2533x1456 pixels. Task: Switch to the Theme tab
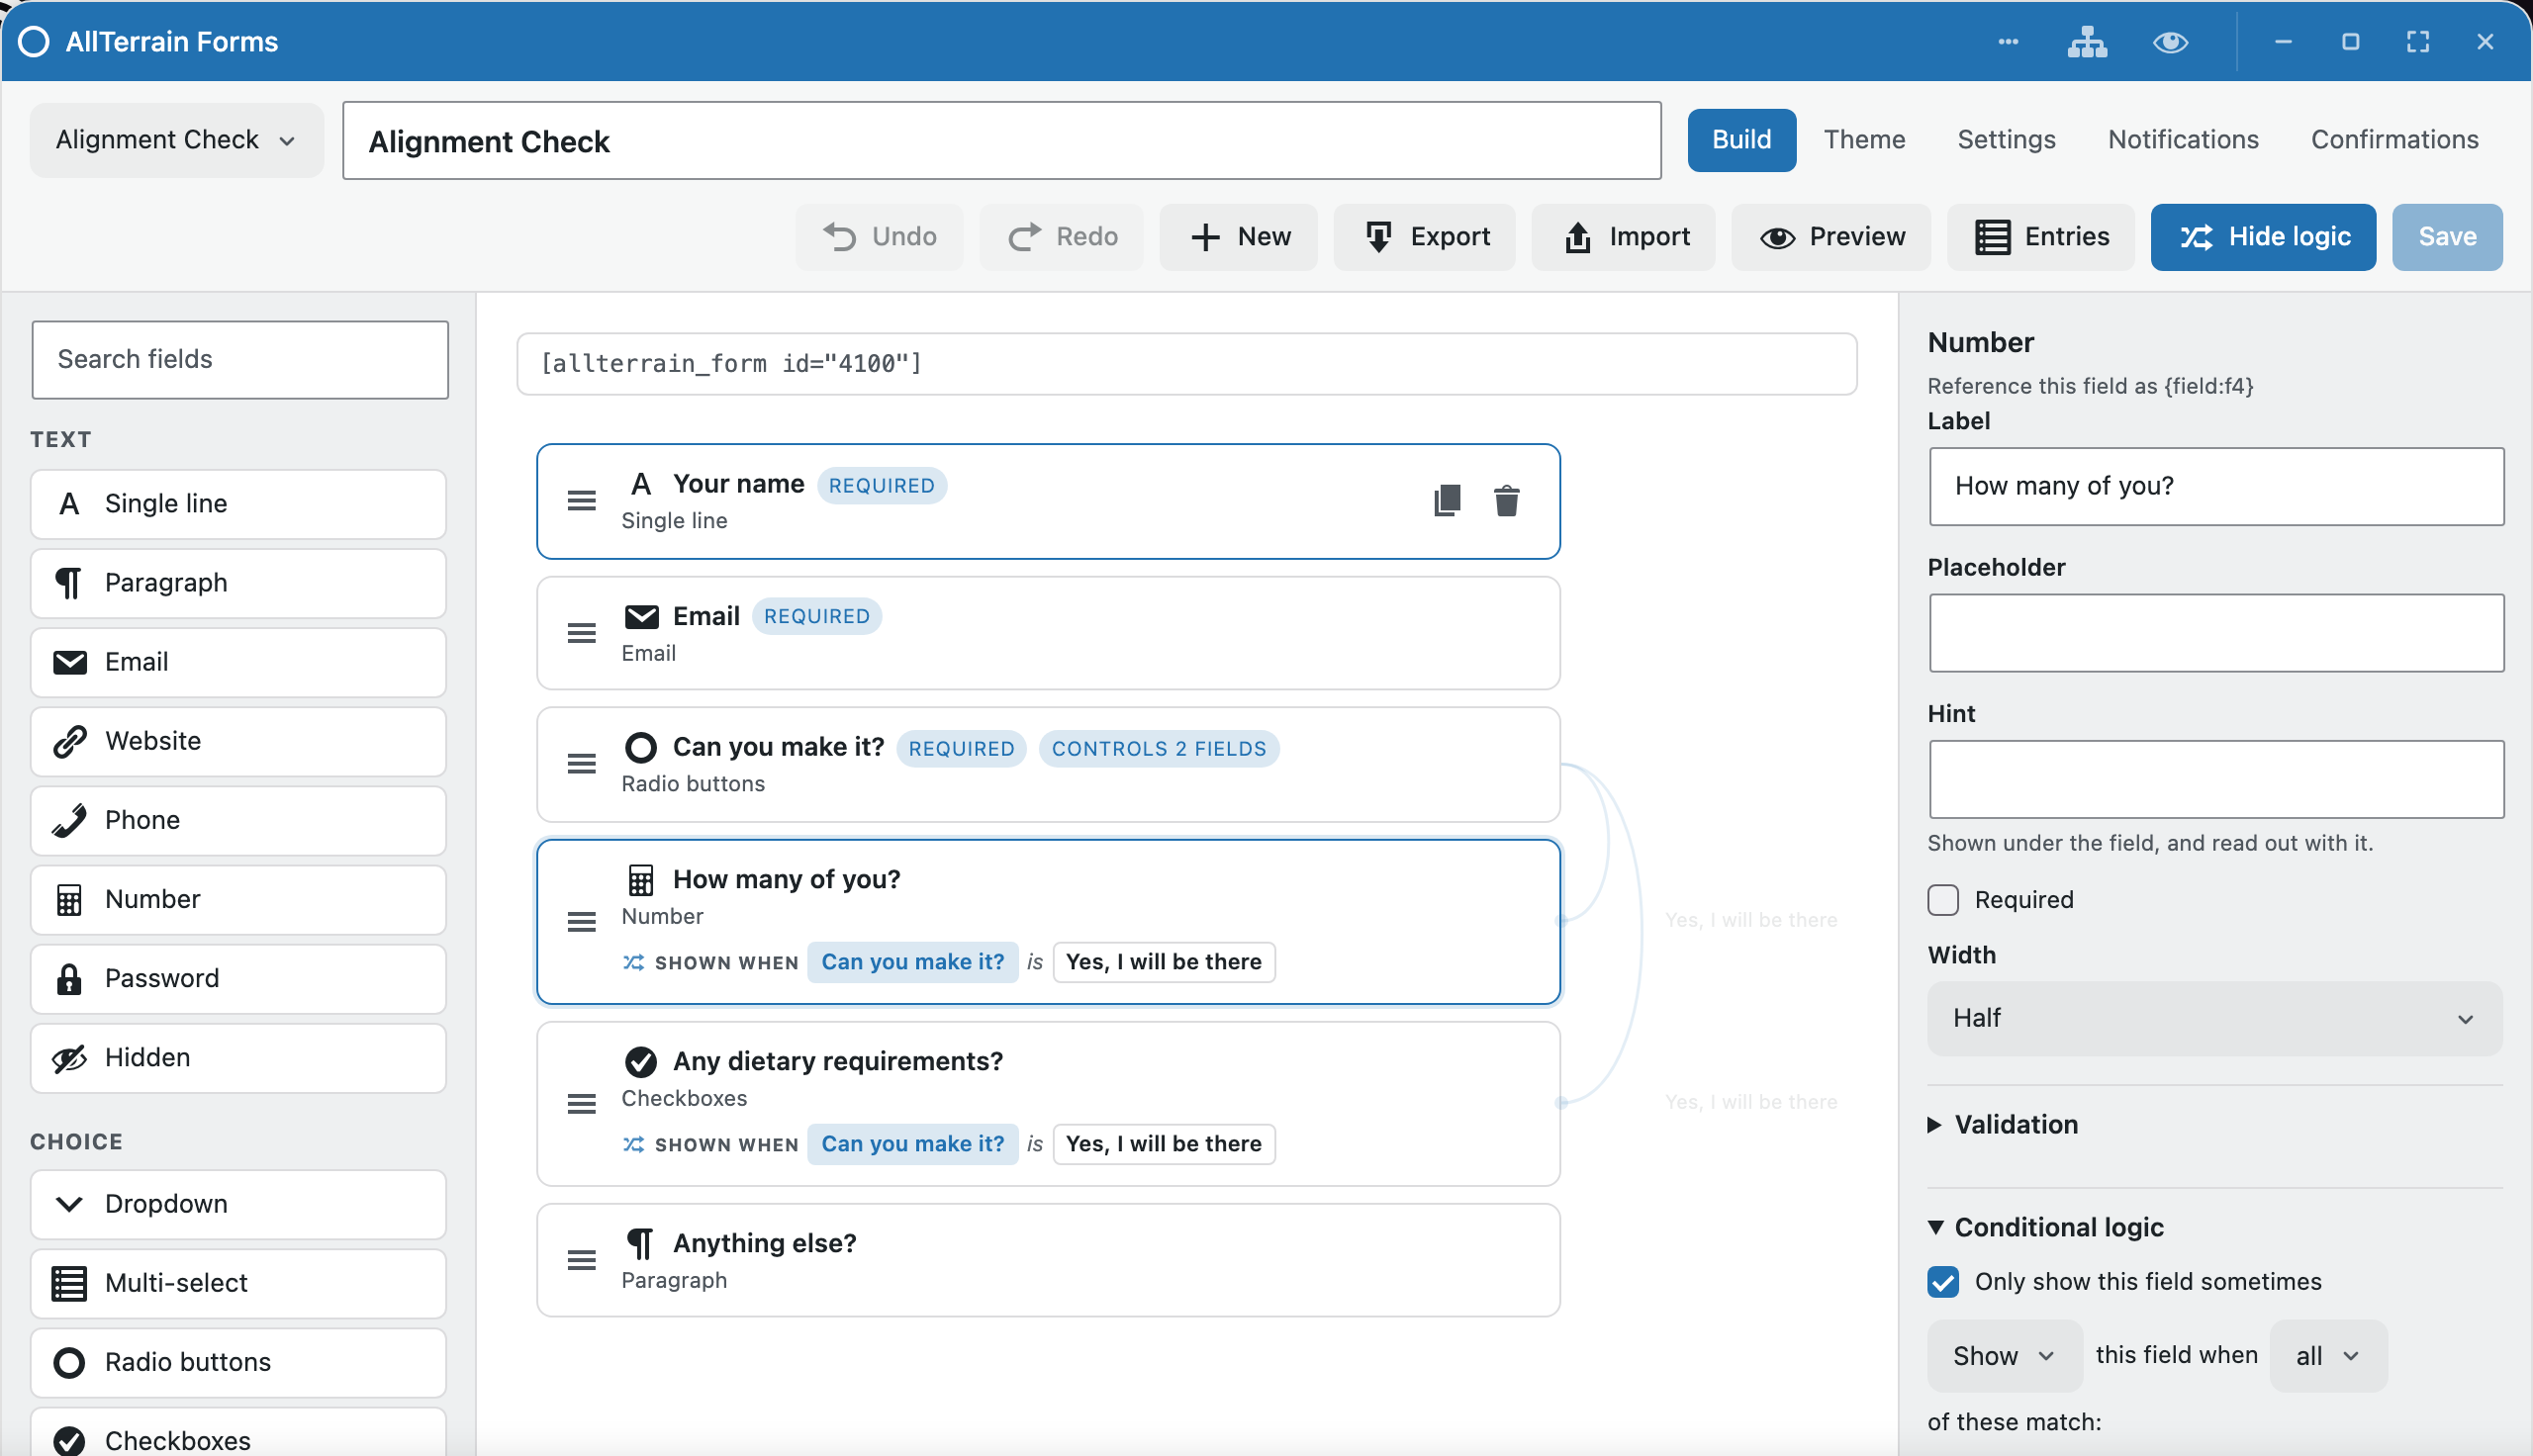(x=1864, y=140)
